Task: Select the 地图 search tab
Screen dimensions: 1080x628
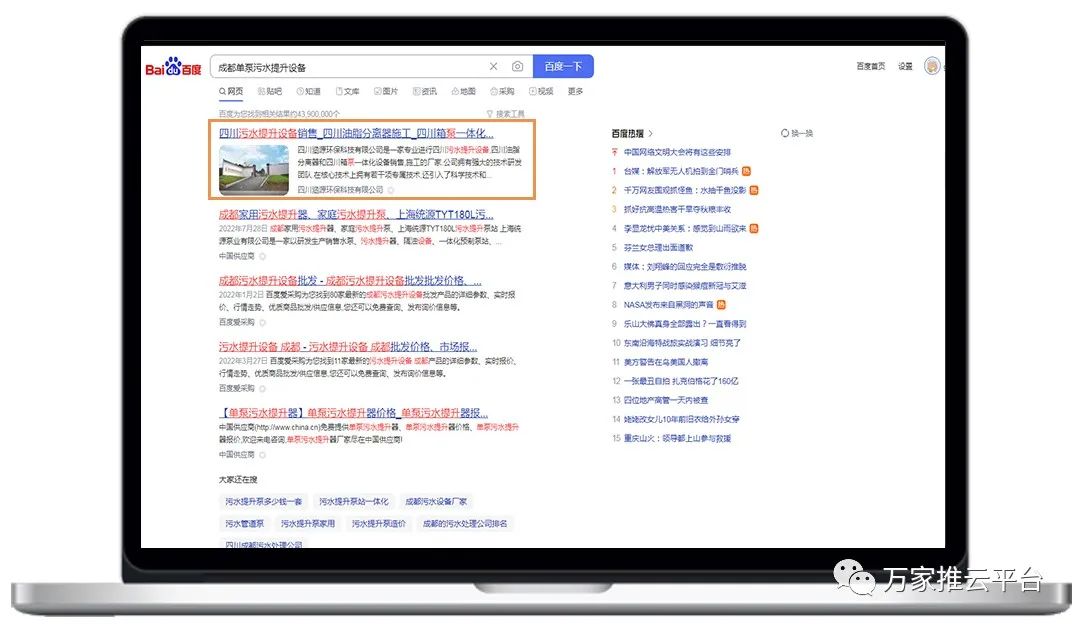Action: click(x=462, y=92)
